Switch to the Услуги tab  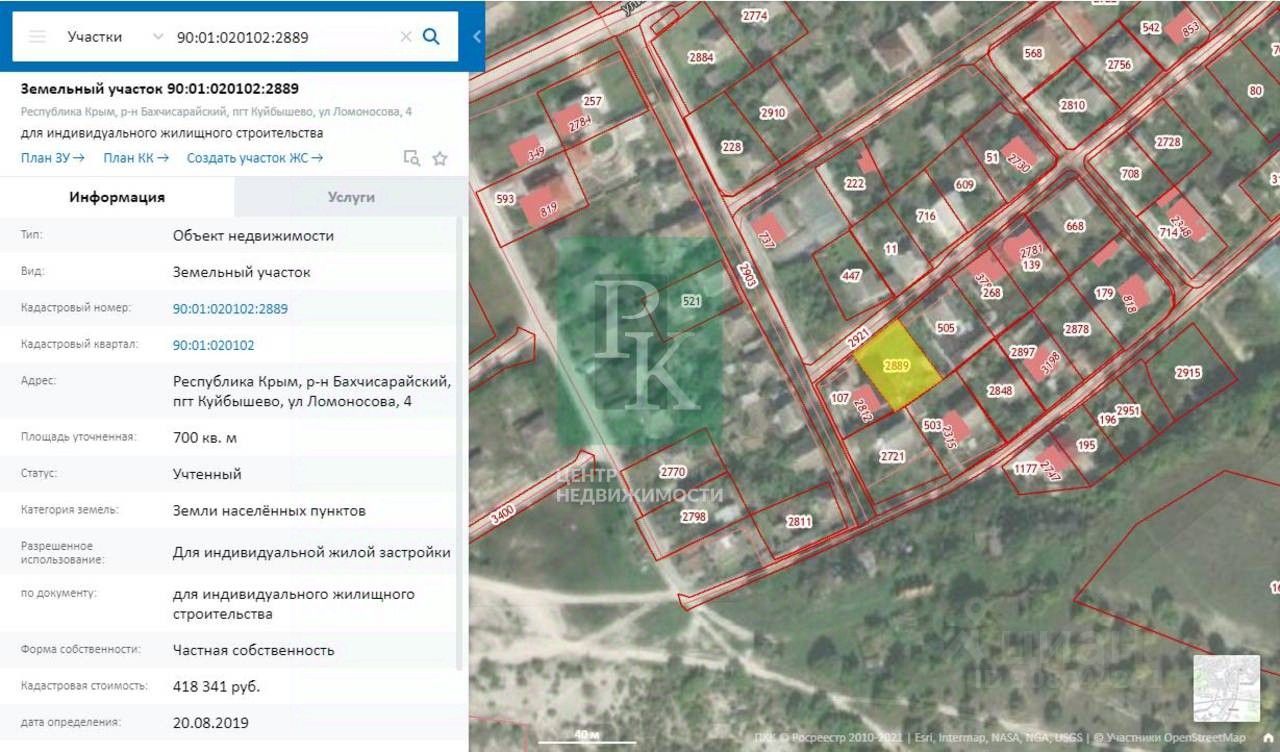click(x=351, y=197)
